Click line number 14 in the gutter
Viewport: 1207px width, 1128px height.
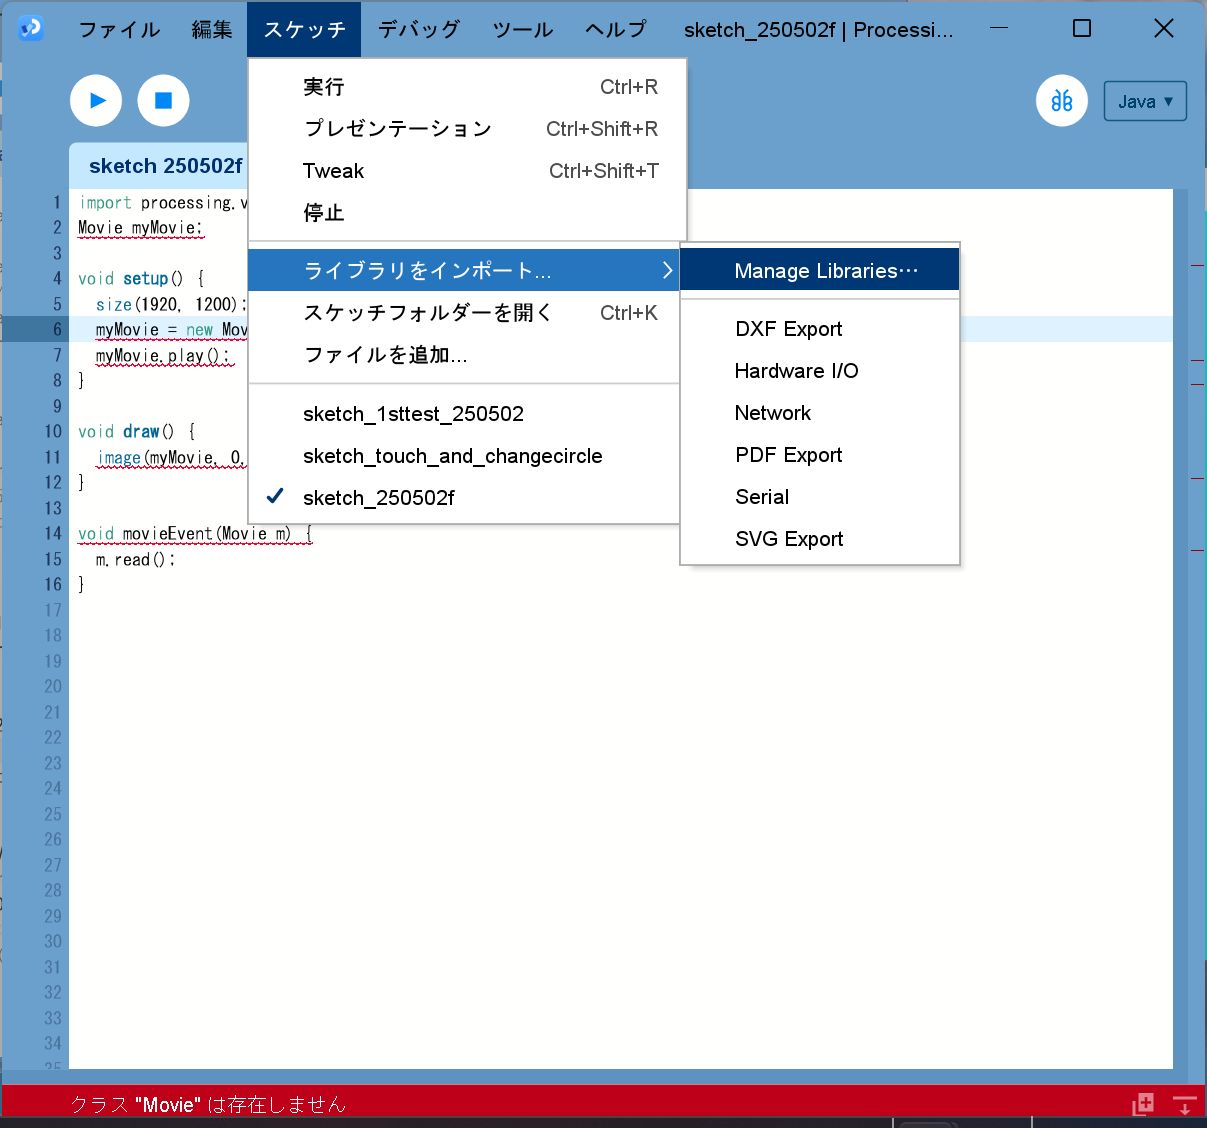tap(53, 534)
